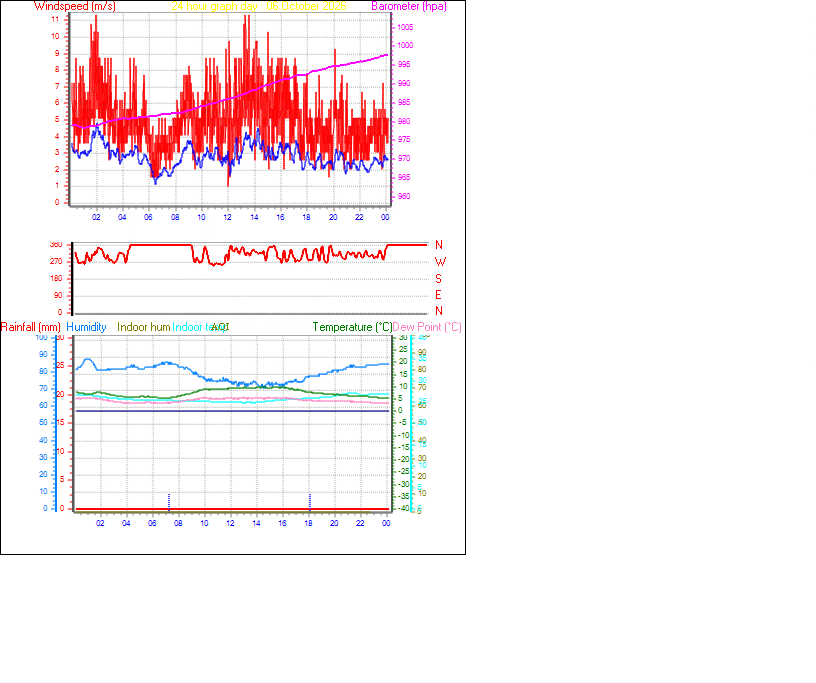Click the blue dotted marker near hour 18
Viewport: 816px width, 683px height.
point(310,501)
